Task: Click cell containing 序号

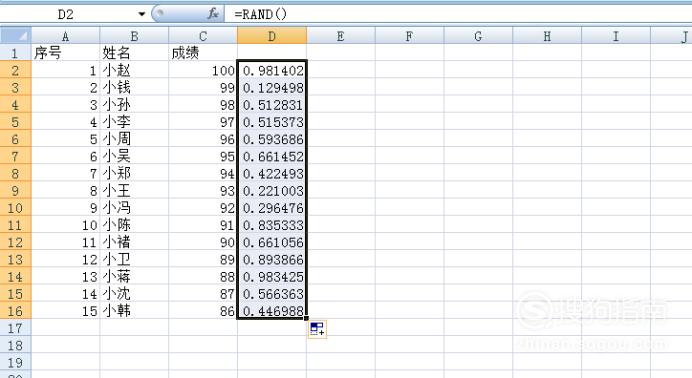Action: pos(66,53)
